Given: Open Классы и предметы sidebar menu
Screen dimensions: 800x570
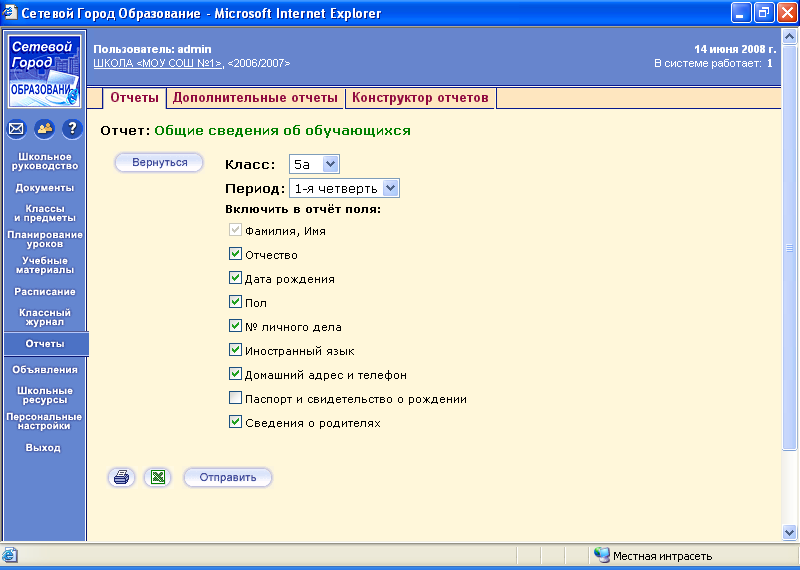Looking at the screenshot, I should point(45,213).
